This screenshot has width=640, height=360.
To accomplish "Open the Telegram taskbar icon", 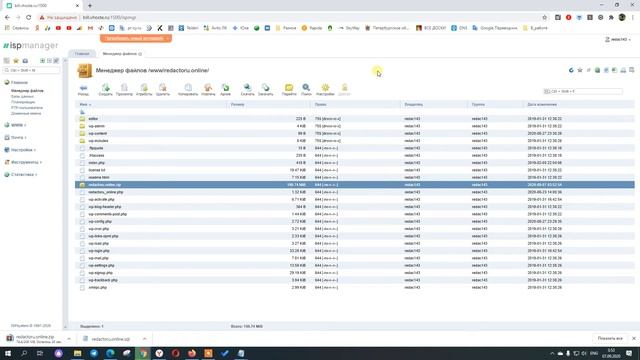I will coord(94,353).
